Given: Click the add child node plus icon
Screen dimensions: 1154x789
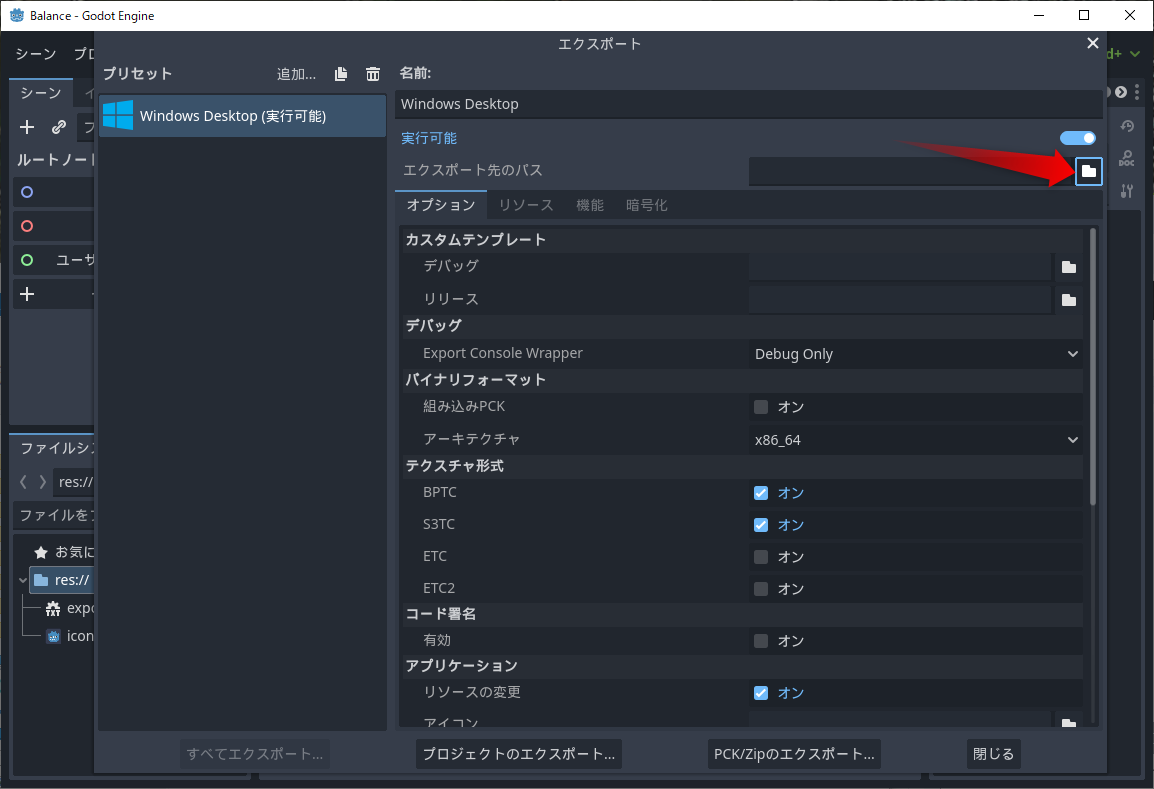Looking at the screenshot, I should coord(27,127).
